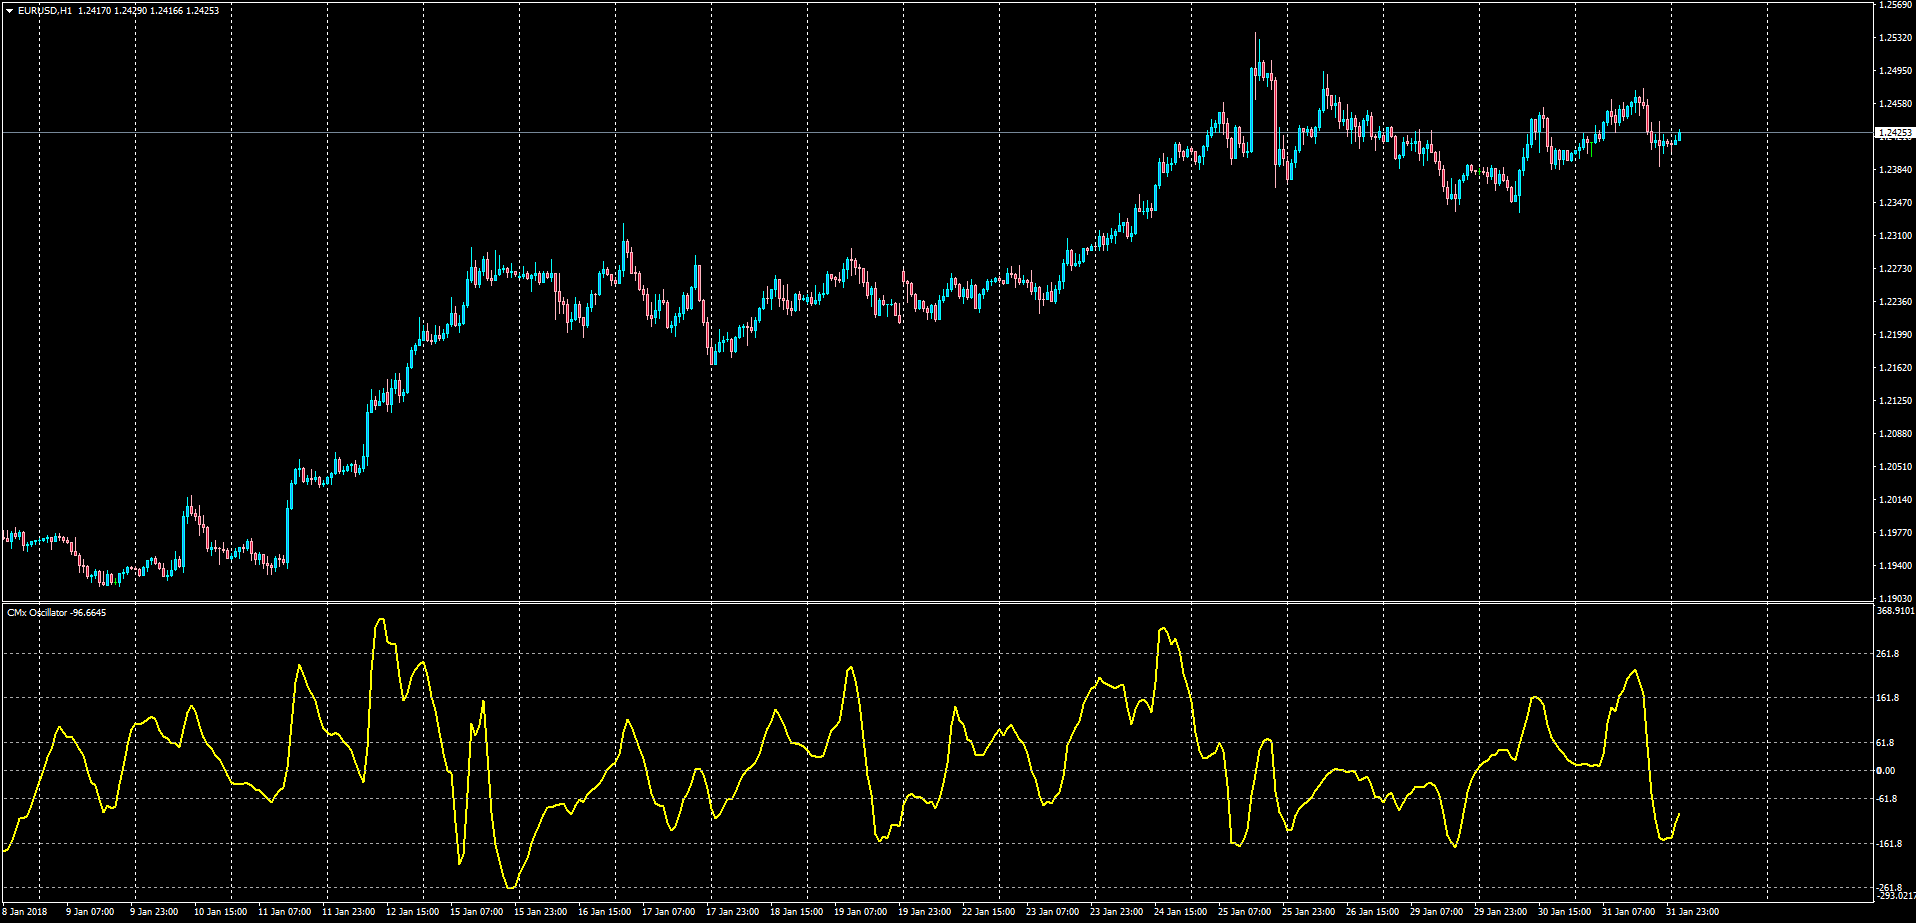Click time axis label 15 Jan 07:00
This screenshot has width=1916, height=923.
click(x=476, y=912)
